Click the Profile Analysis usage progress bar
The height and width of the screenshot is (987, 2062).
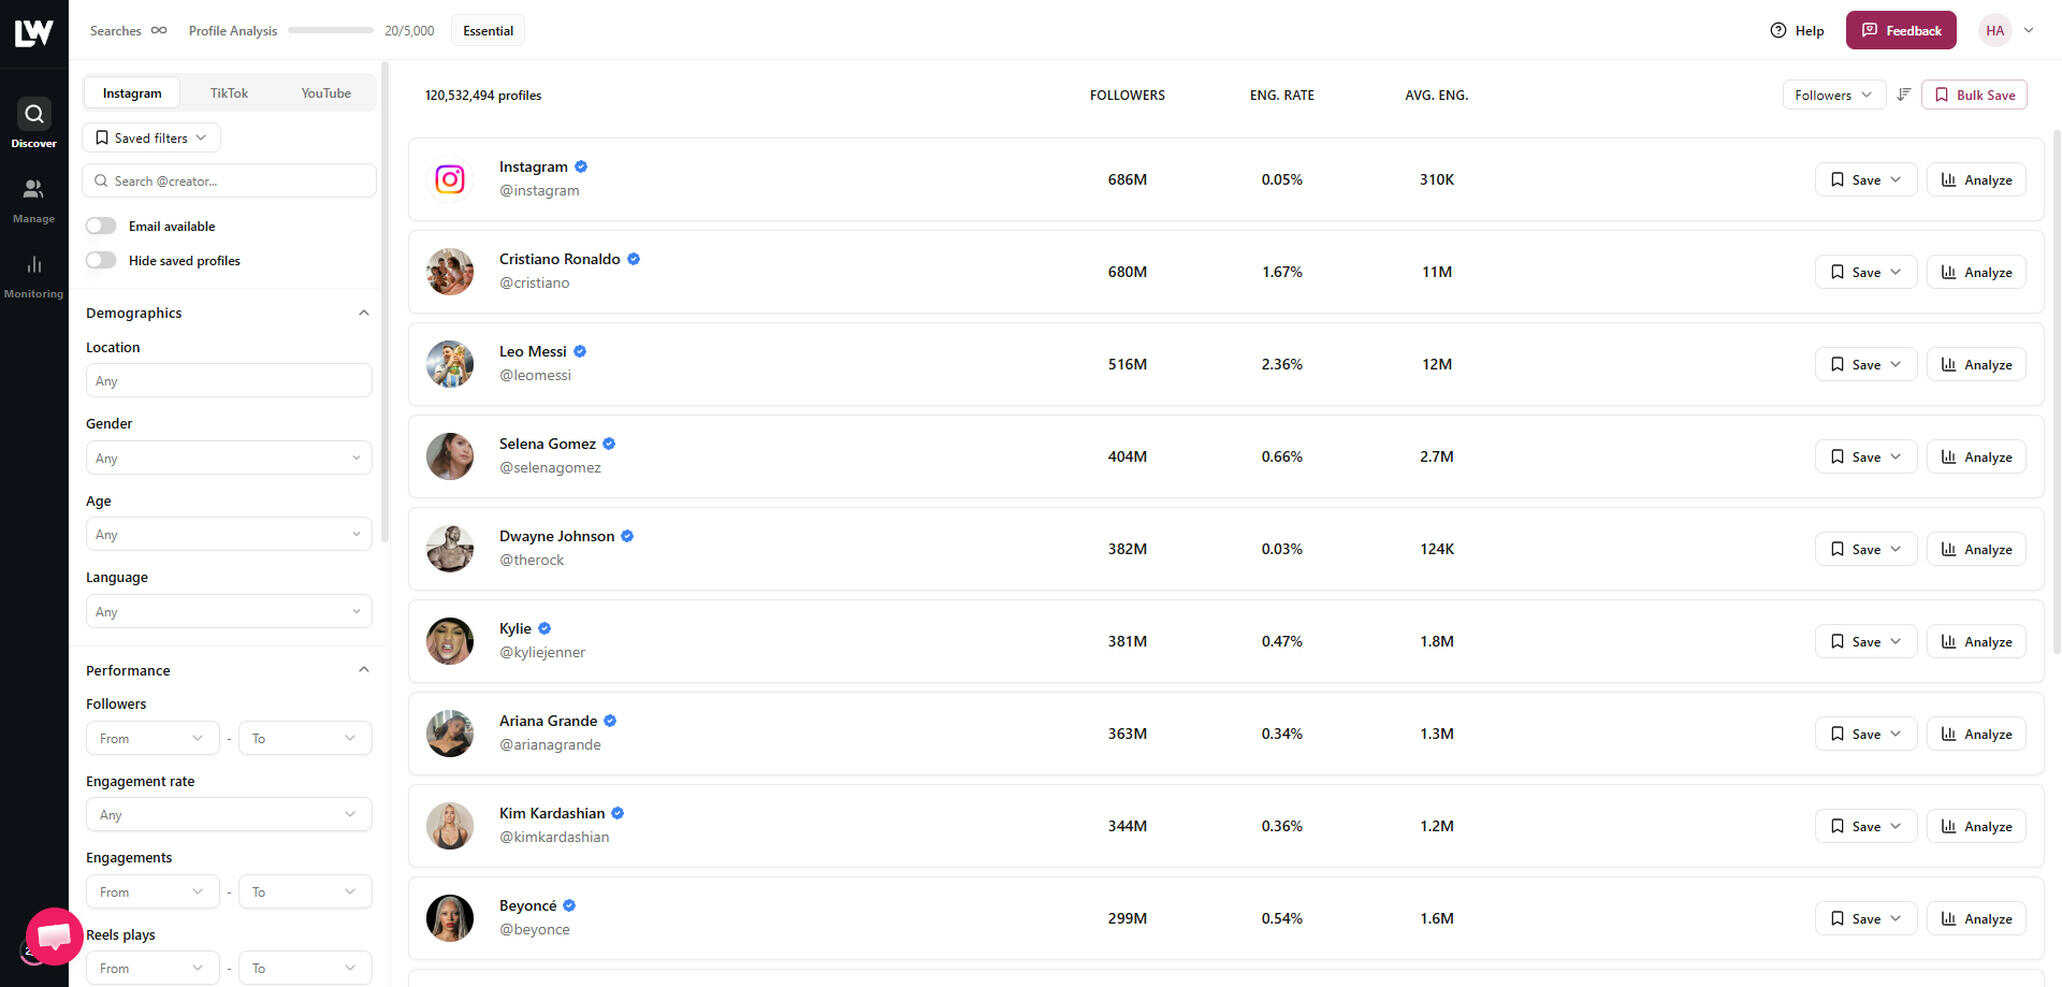(330, 31)
